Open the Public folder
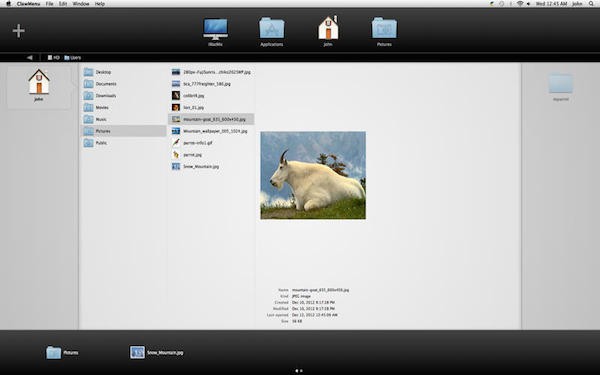Viewport: 600px width, 375px height. 123,143
